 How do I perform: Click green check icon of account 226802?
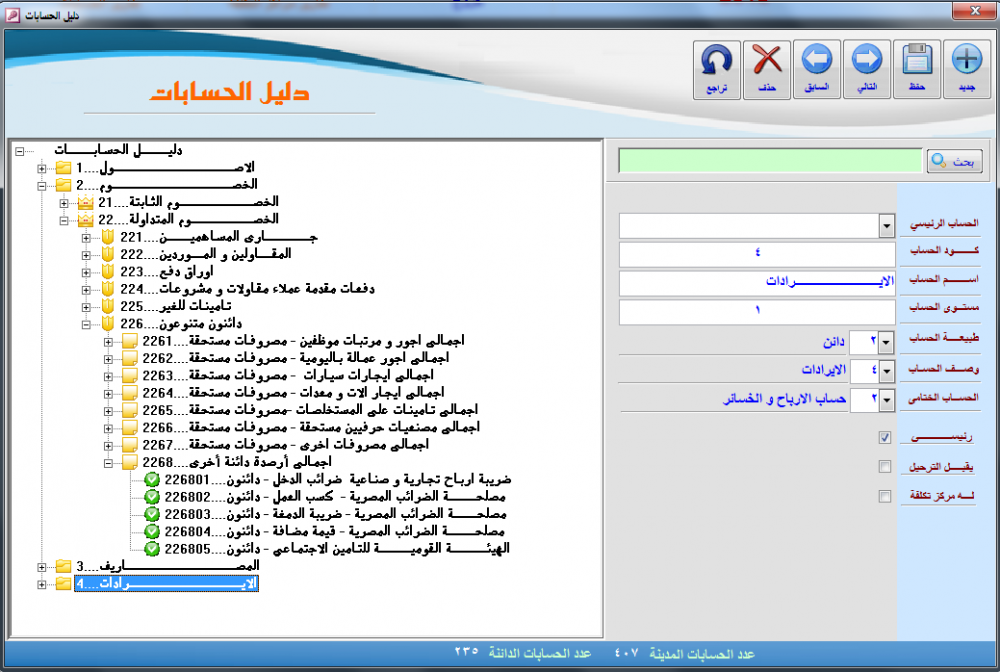[152, 497]
